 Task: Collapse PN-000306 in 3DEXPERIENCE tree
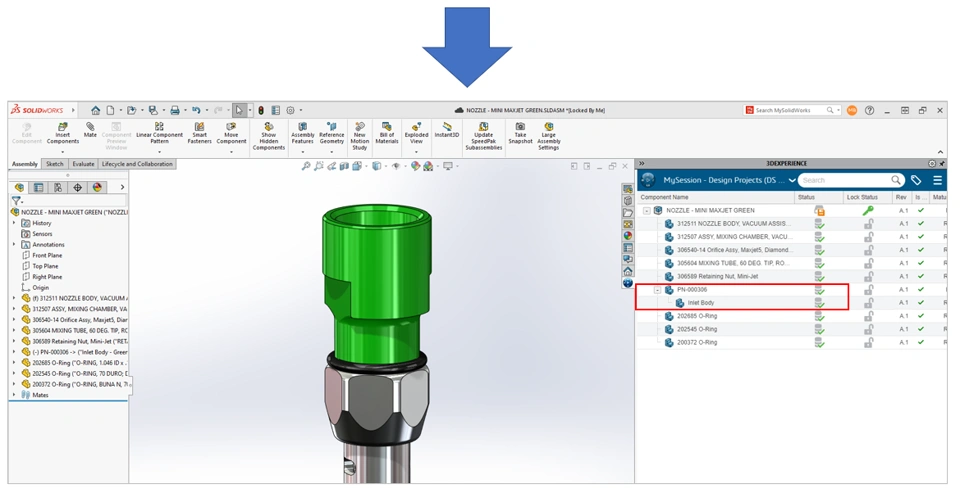pos(658,290)
